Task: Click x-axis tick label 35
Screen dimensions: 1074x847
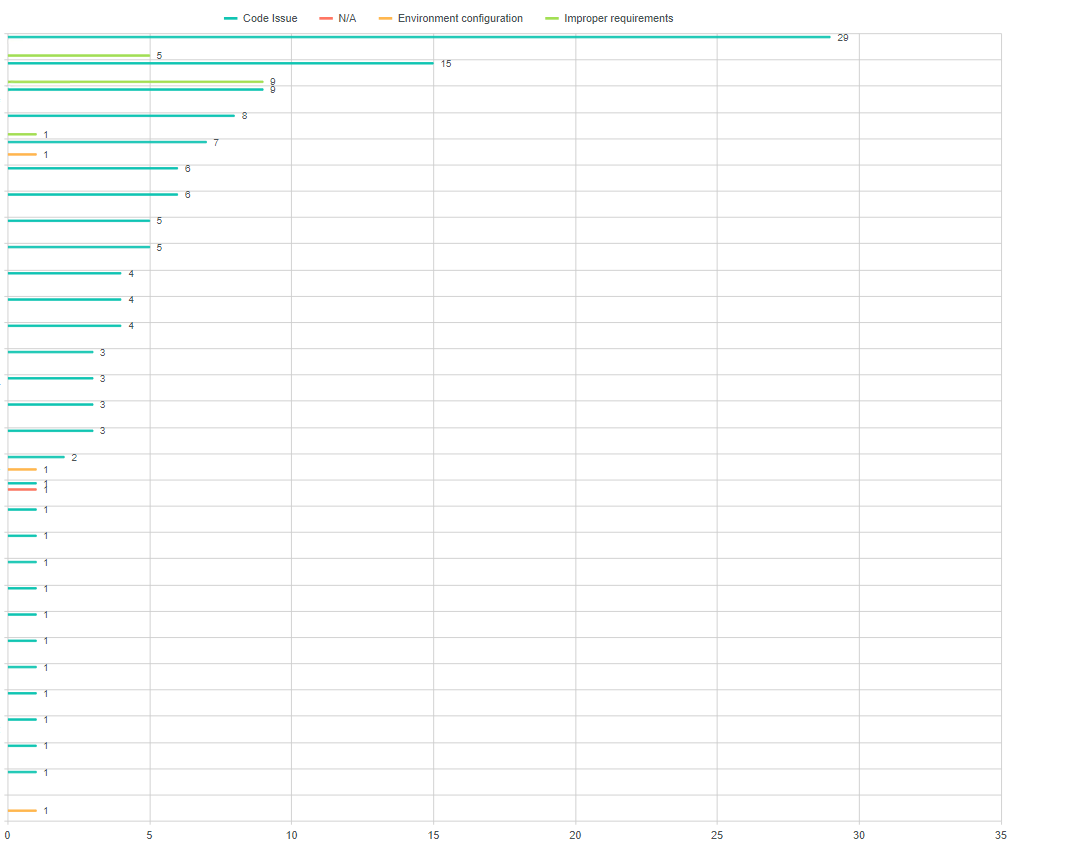Action: pos(1001,835)
